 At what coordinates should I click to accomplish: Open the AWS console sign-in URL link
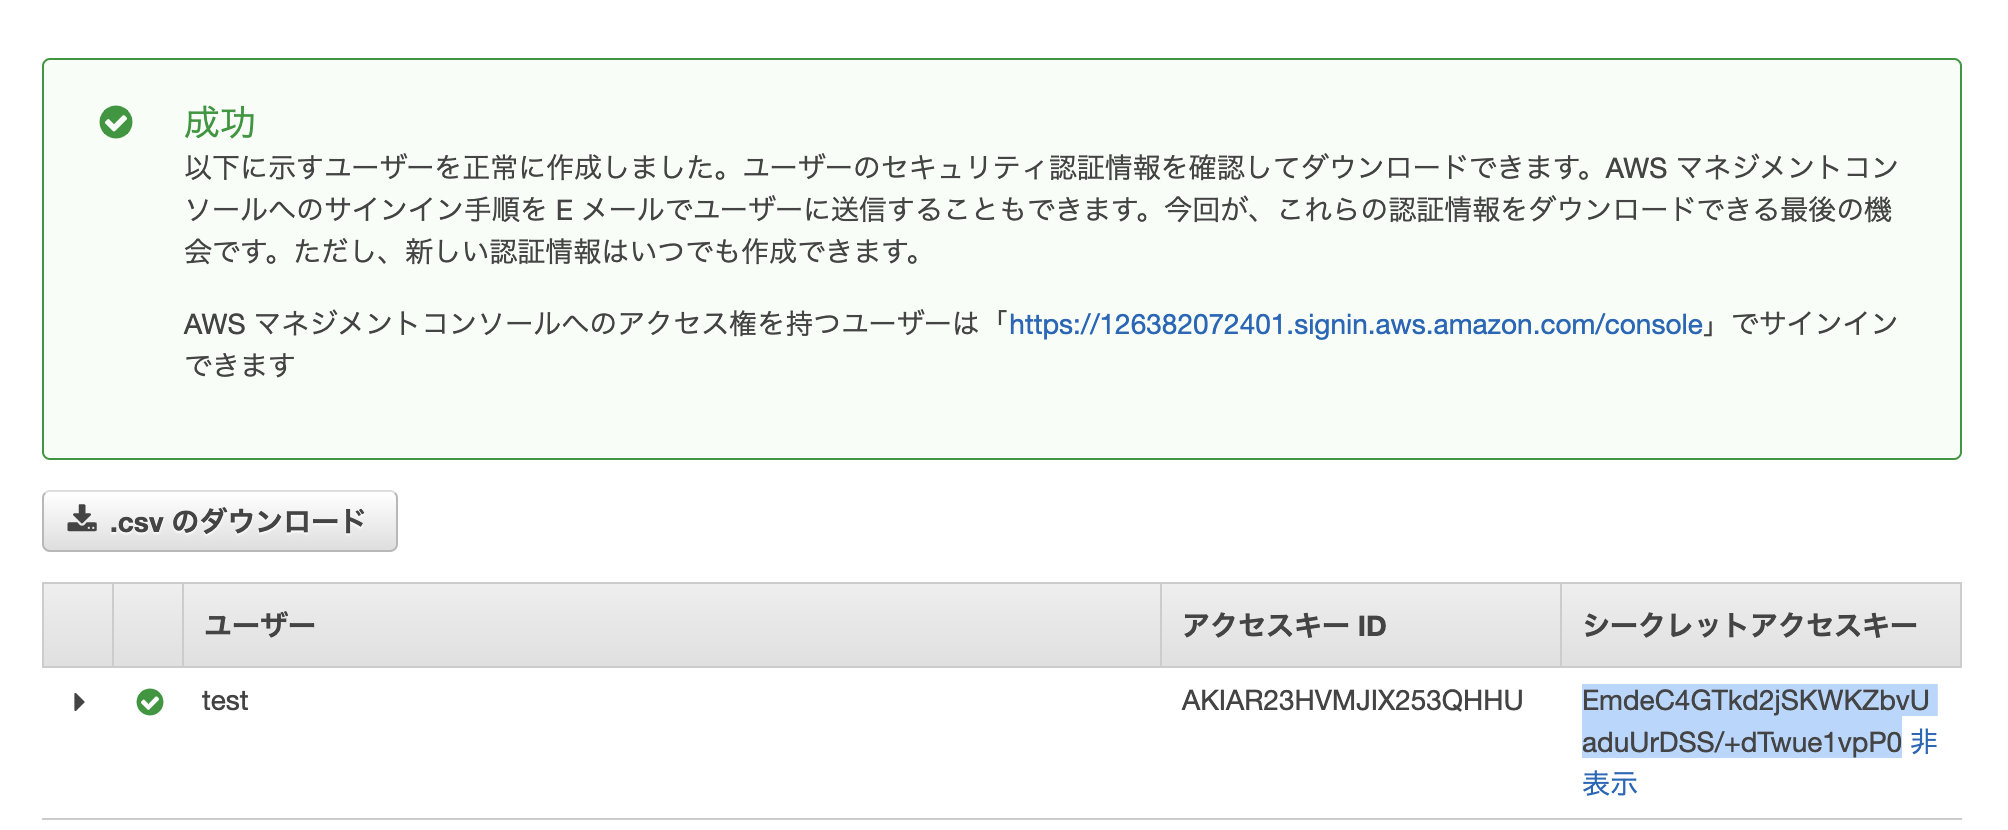1355,324
